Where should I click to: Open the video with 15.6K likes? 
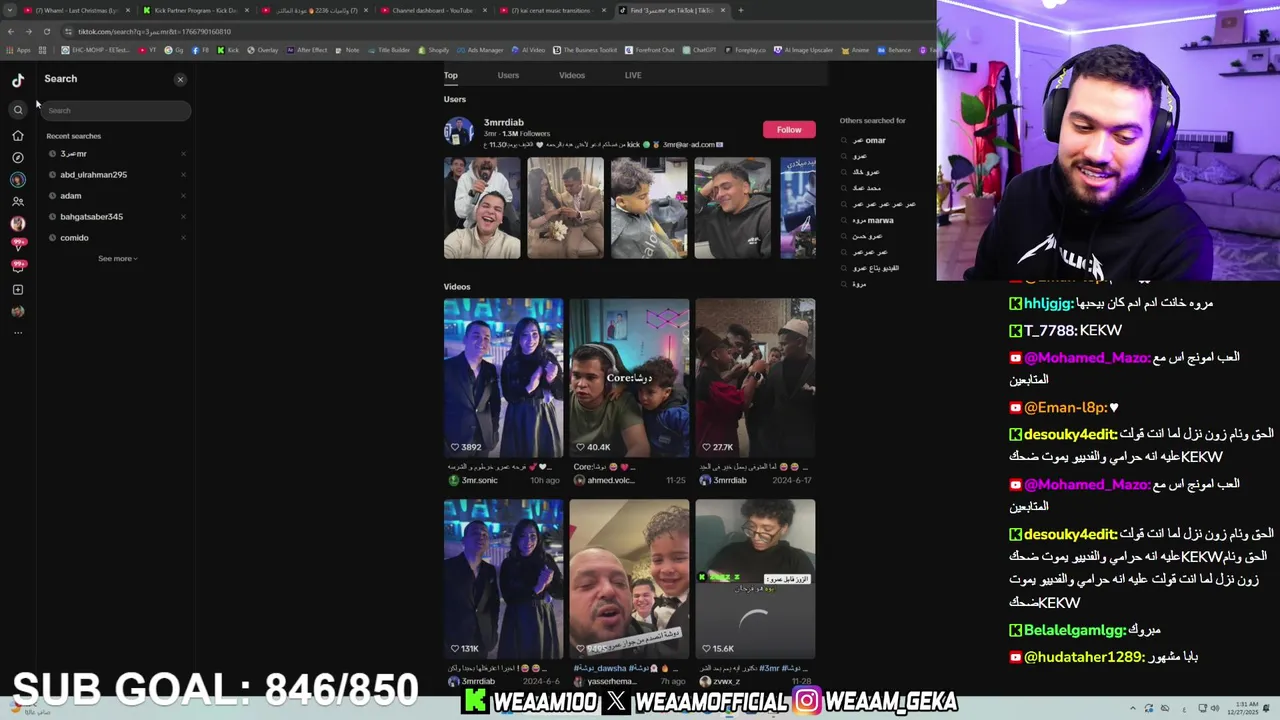coord(755,579)
